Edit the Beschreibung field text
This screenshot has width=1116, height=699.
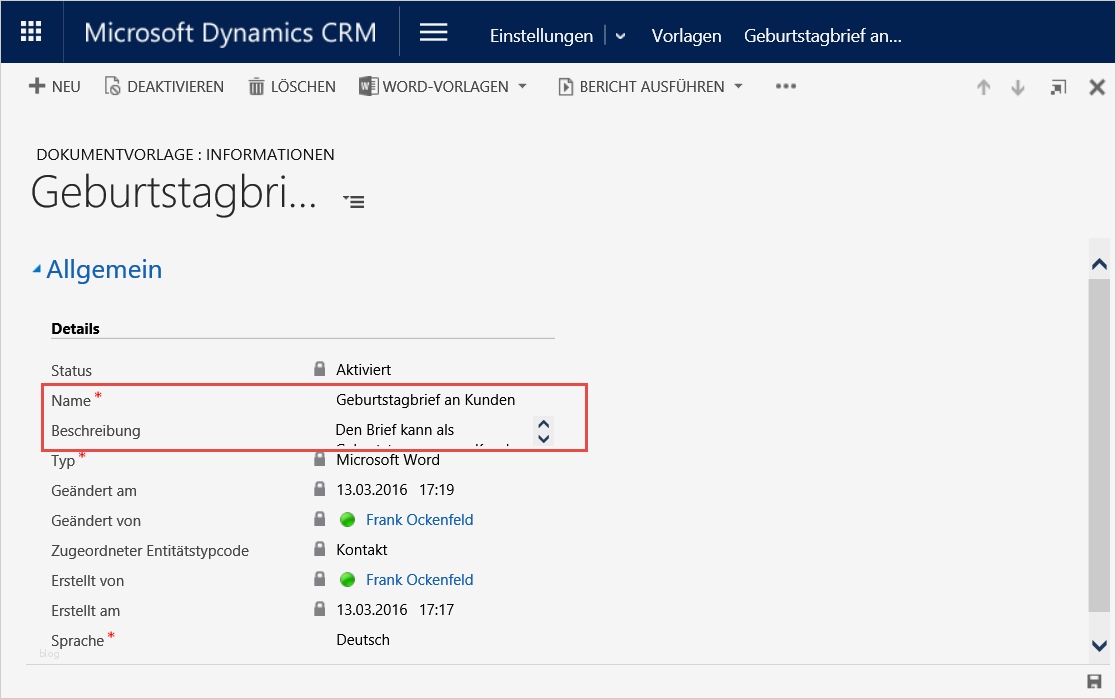(x=425, y=428)
